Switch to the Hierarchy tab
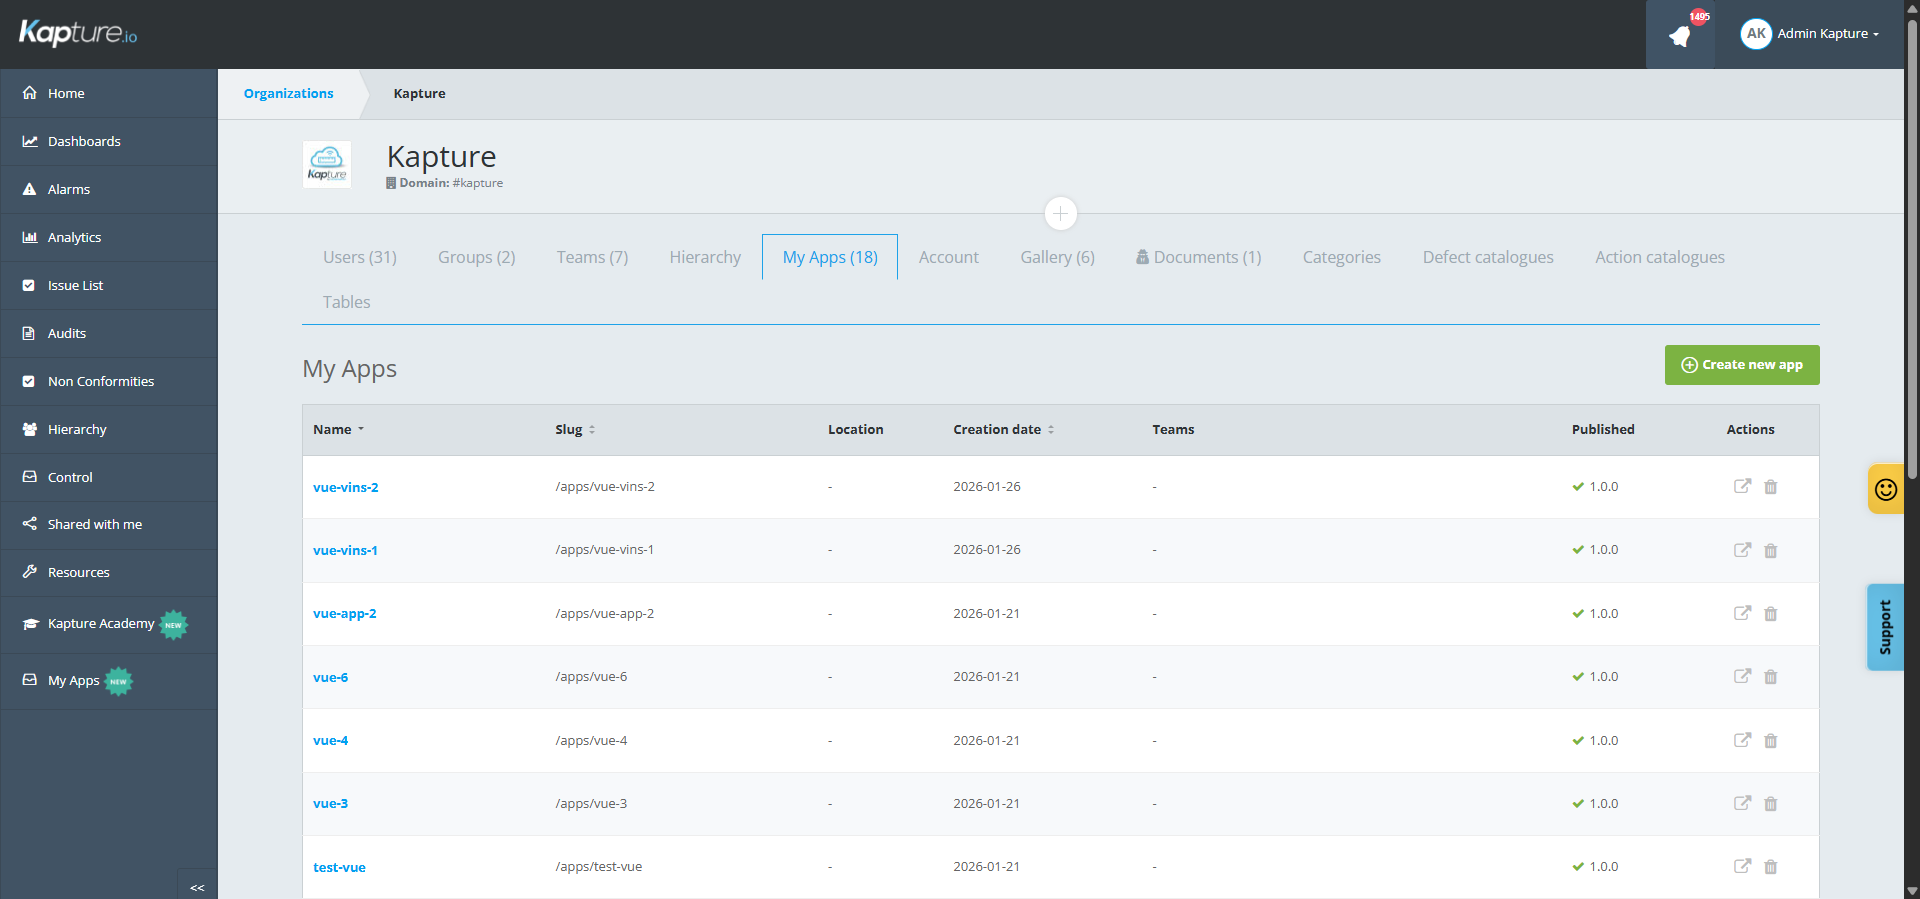Viewport: 1920px width, 899px height. click(x=705, y=257)
